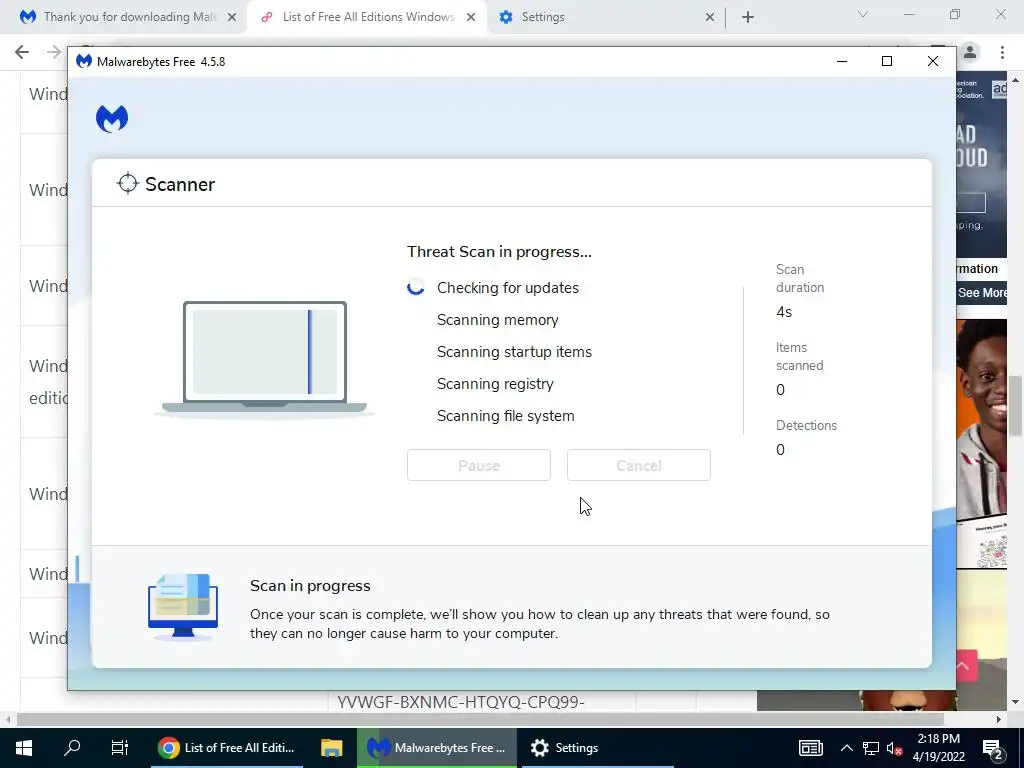Click the news and interests taskbar icon
The image size is (1024, 768).
pos(810,748)
